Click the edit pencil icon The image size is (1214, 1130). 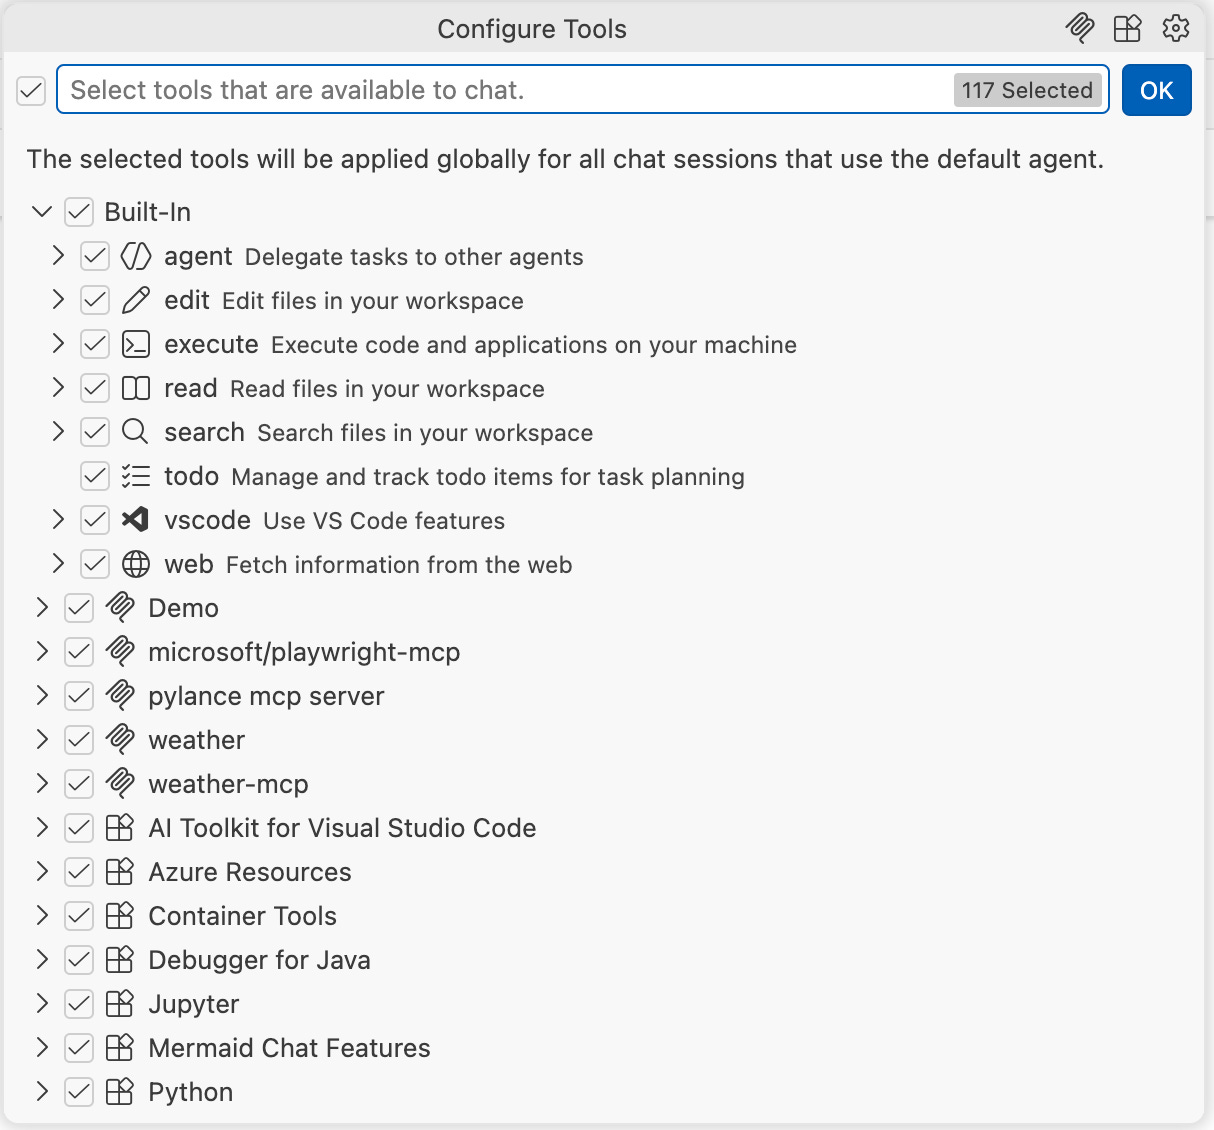(x=136, y=300)
